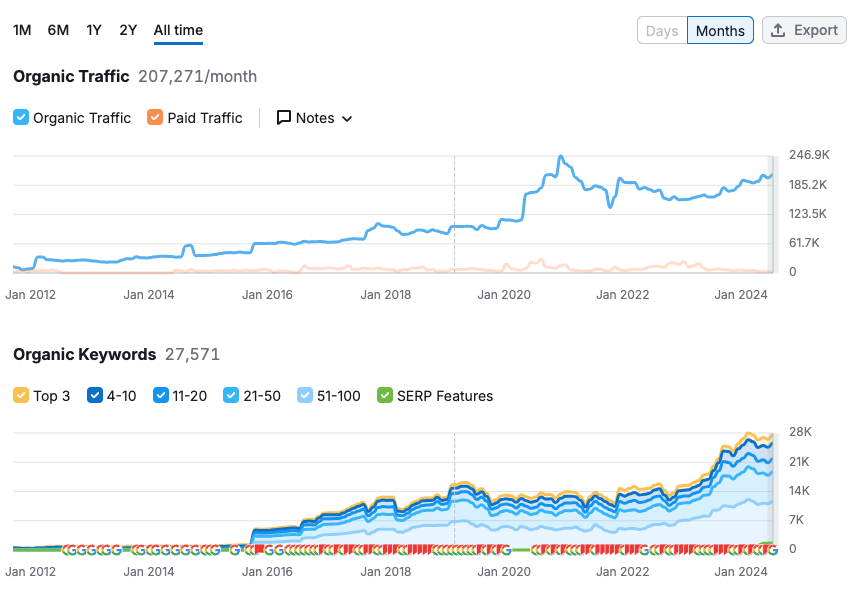863x596 pixels.
Task: Disable the Organic Traffic checkbox
Action: point(21,118)
